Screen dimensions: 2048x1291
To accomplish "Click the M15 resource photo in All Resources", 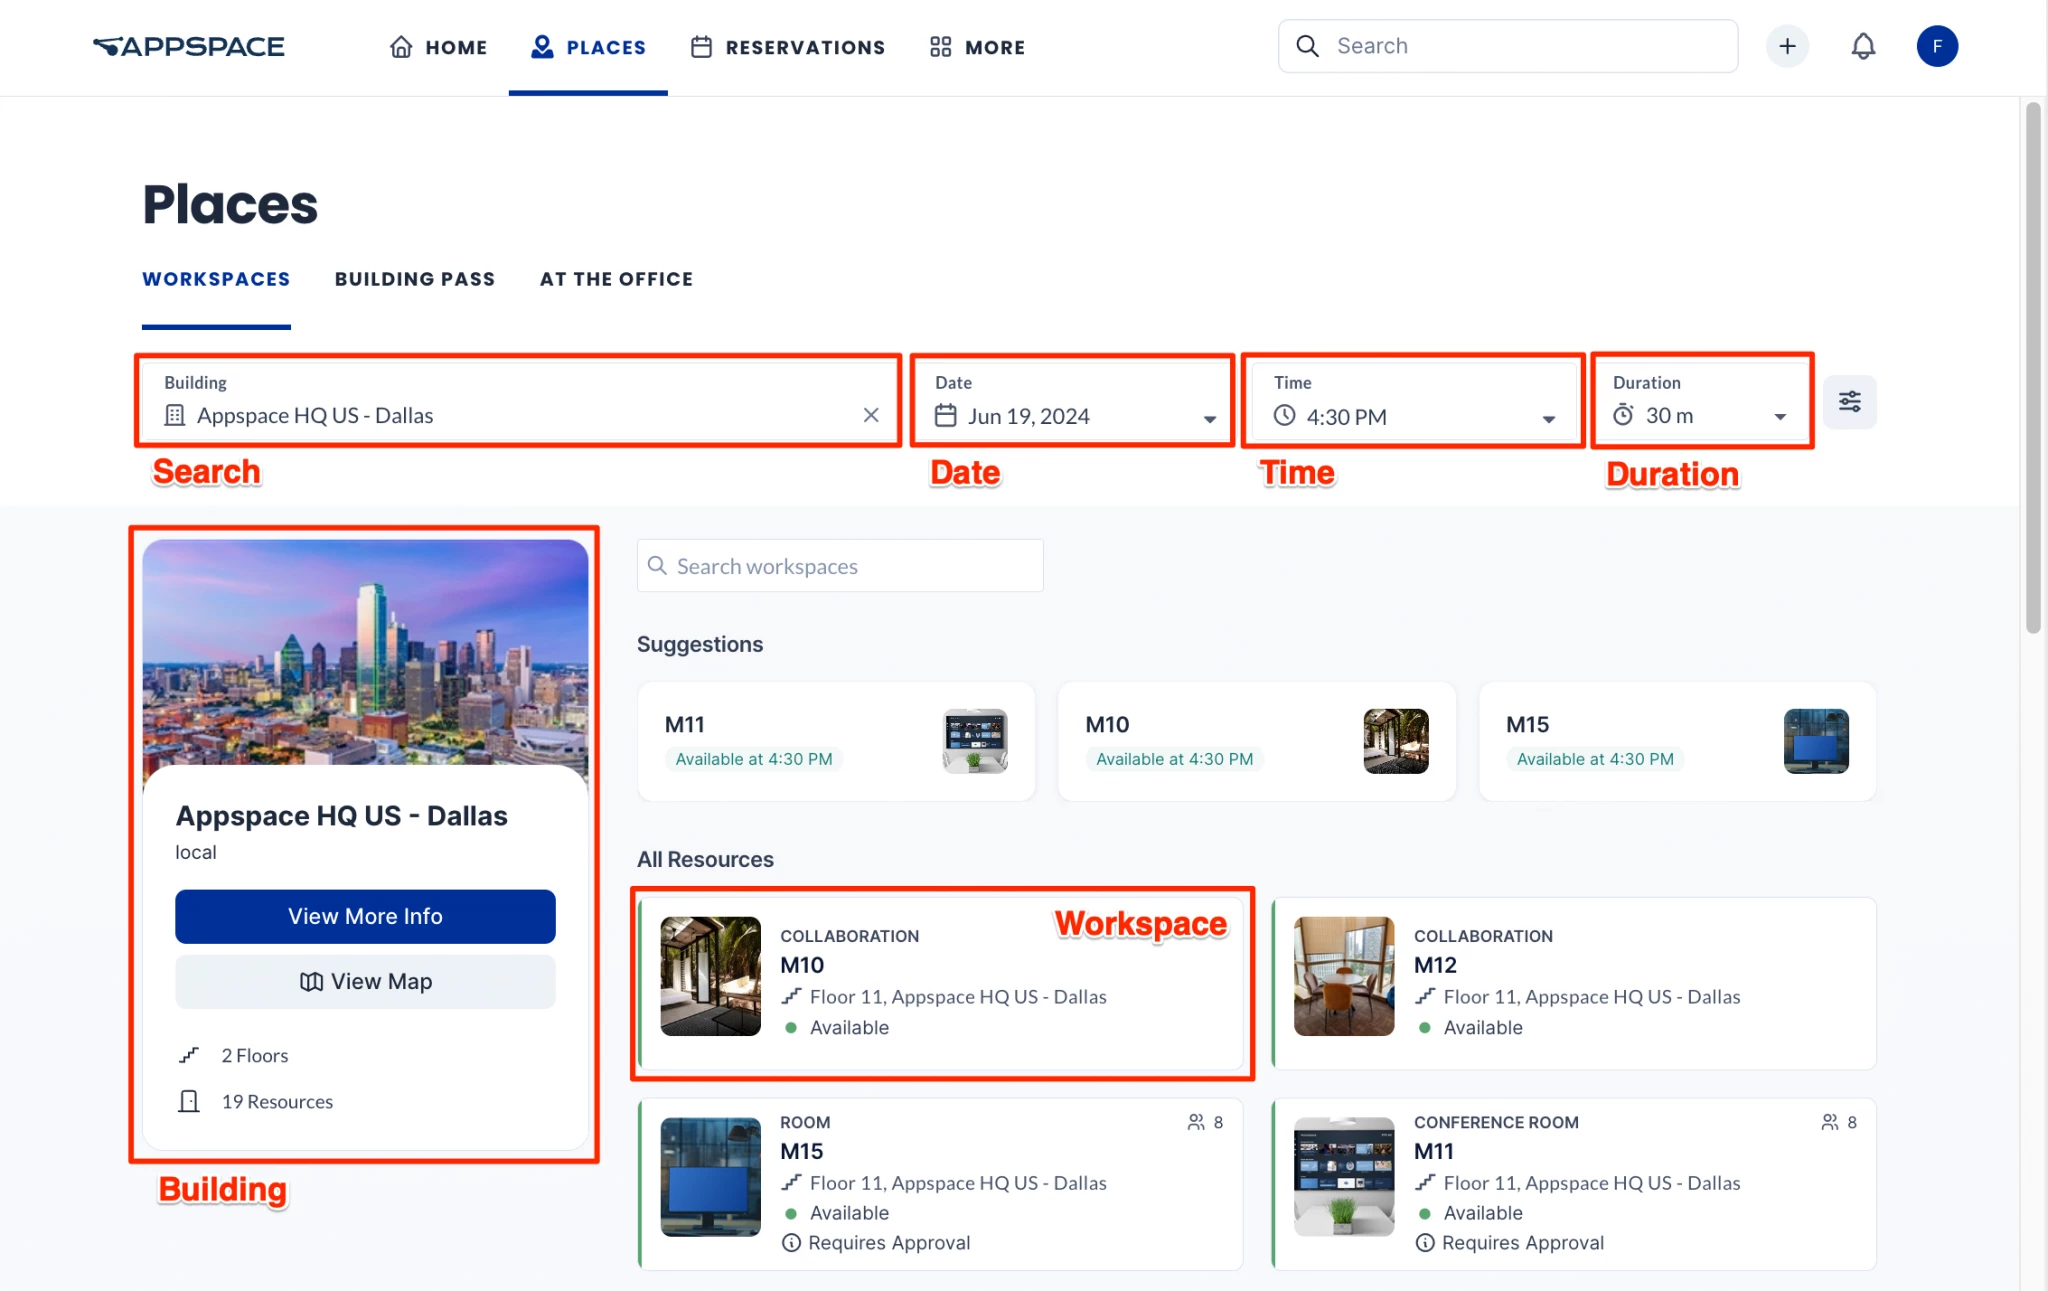I will point(711,1177).
